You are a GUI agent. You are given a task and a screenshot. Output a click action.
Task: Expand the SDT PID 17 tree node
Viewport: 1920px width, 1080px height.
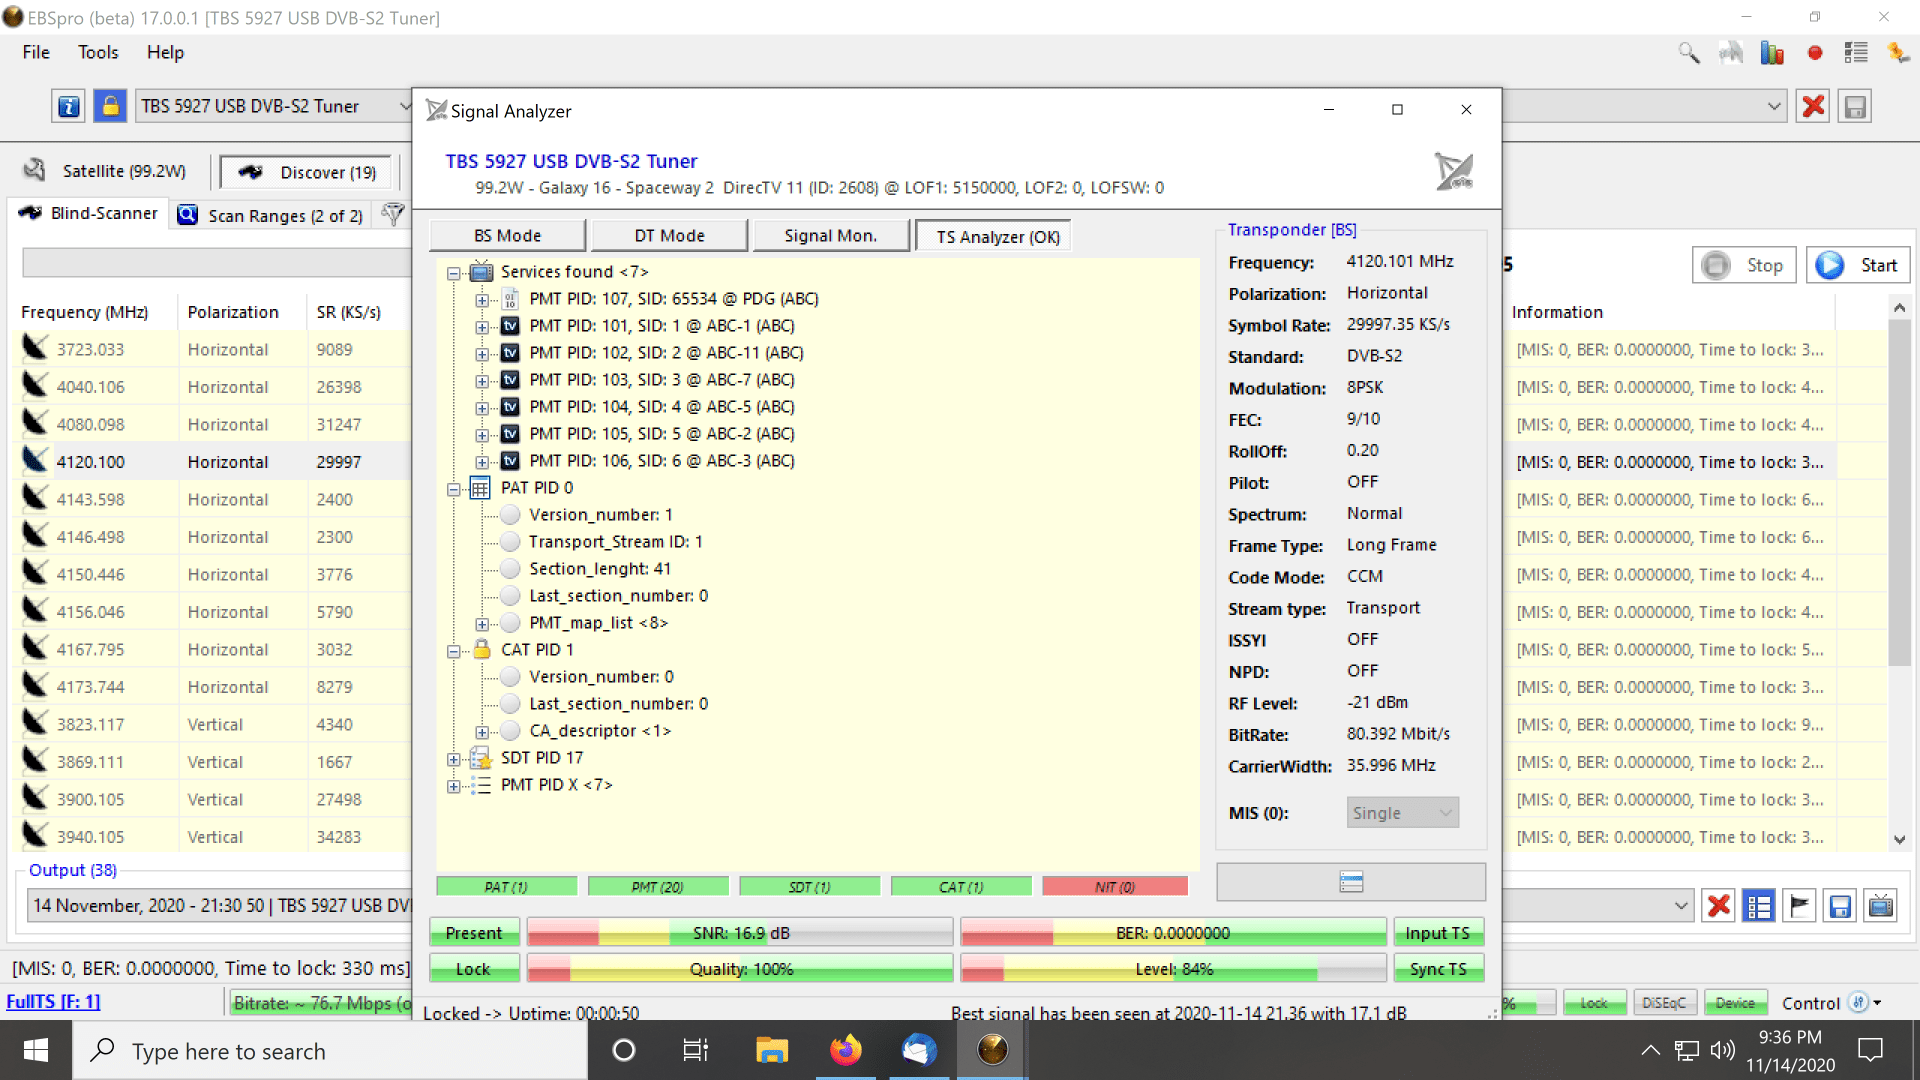tap(453, 759)
